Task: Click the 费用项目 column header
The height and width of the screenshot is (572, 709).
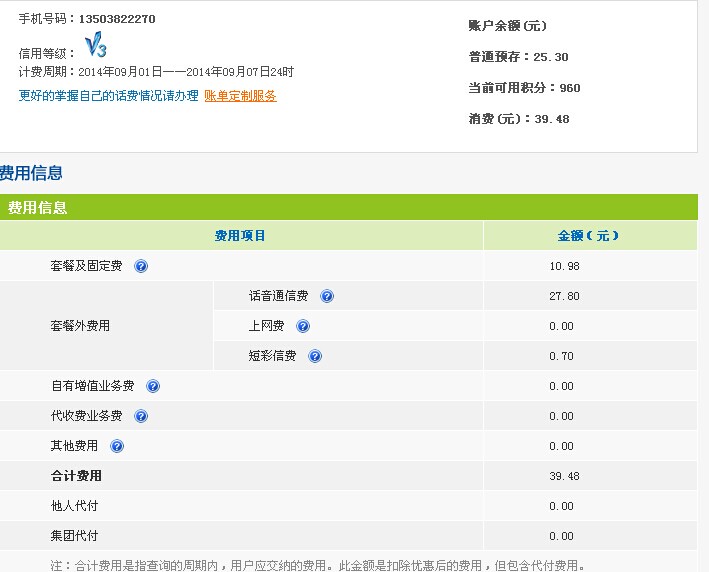Action: 240,236
